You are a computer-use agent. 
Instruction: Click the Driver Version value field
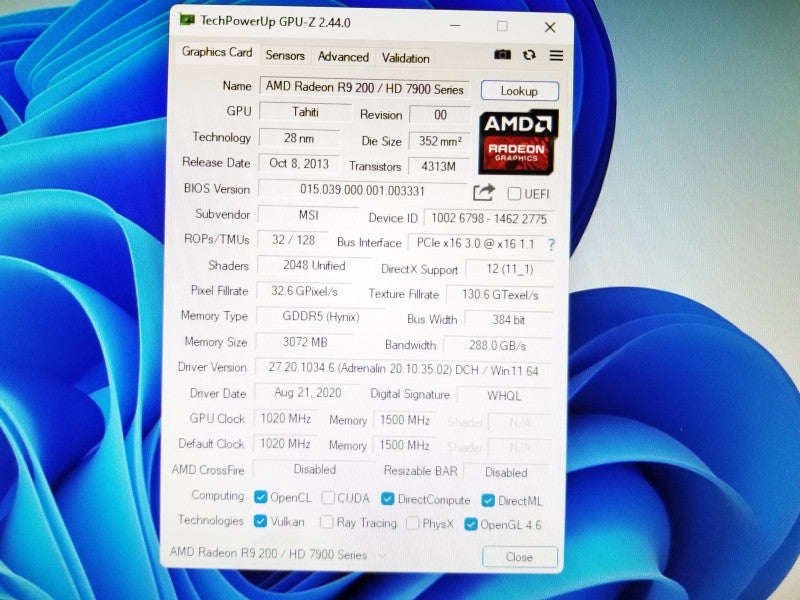point(403,369)
